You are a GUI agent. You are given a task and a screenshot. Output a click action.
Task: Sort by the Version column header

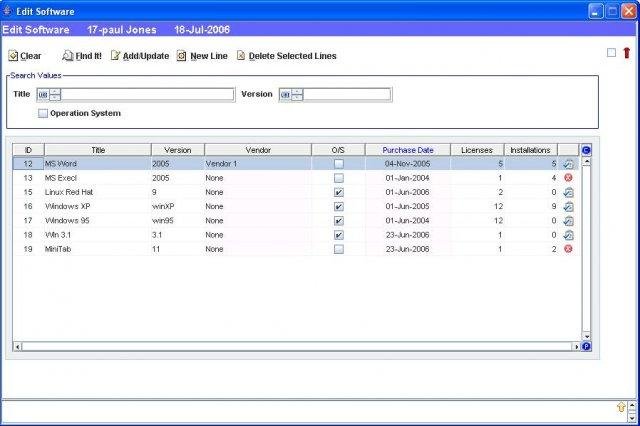[178, 150]
